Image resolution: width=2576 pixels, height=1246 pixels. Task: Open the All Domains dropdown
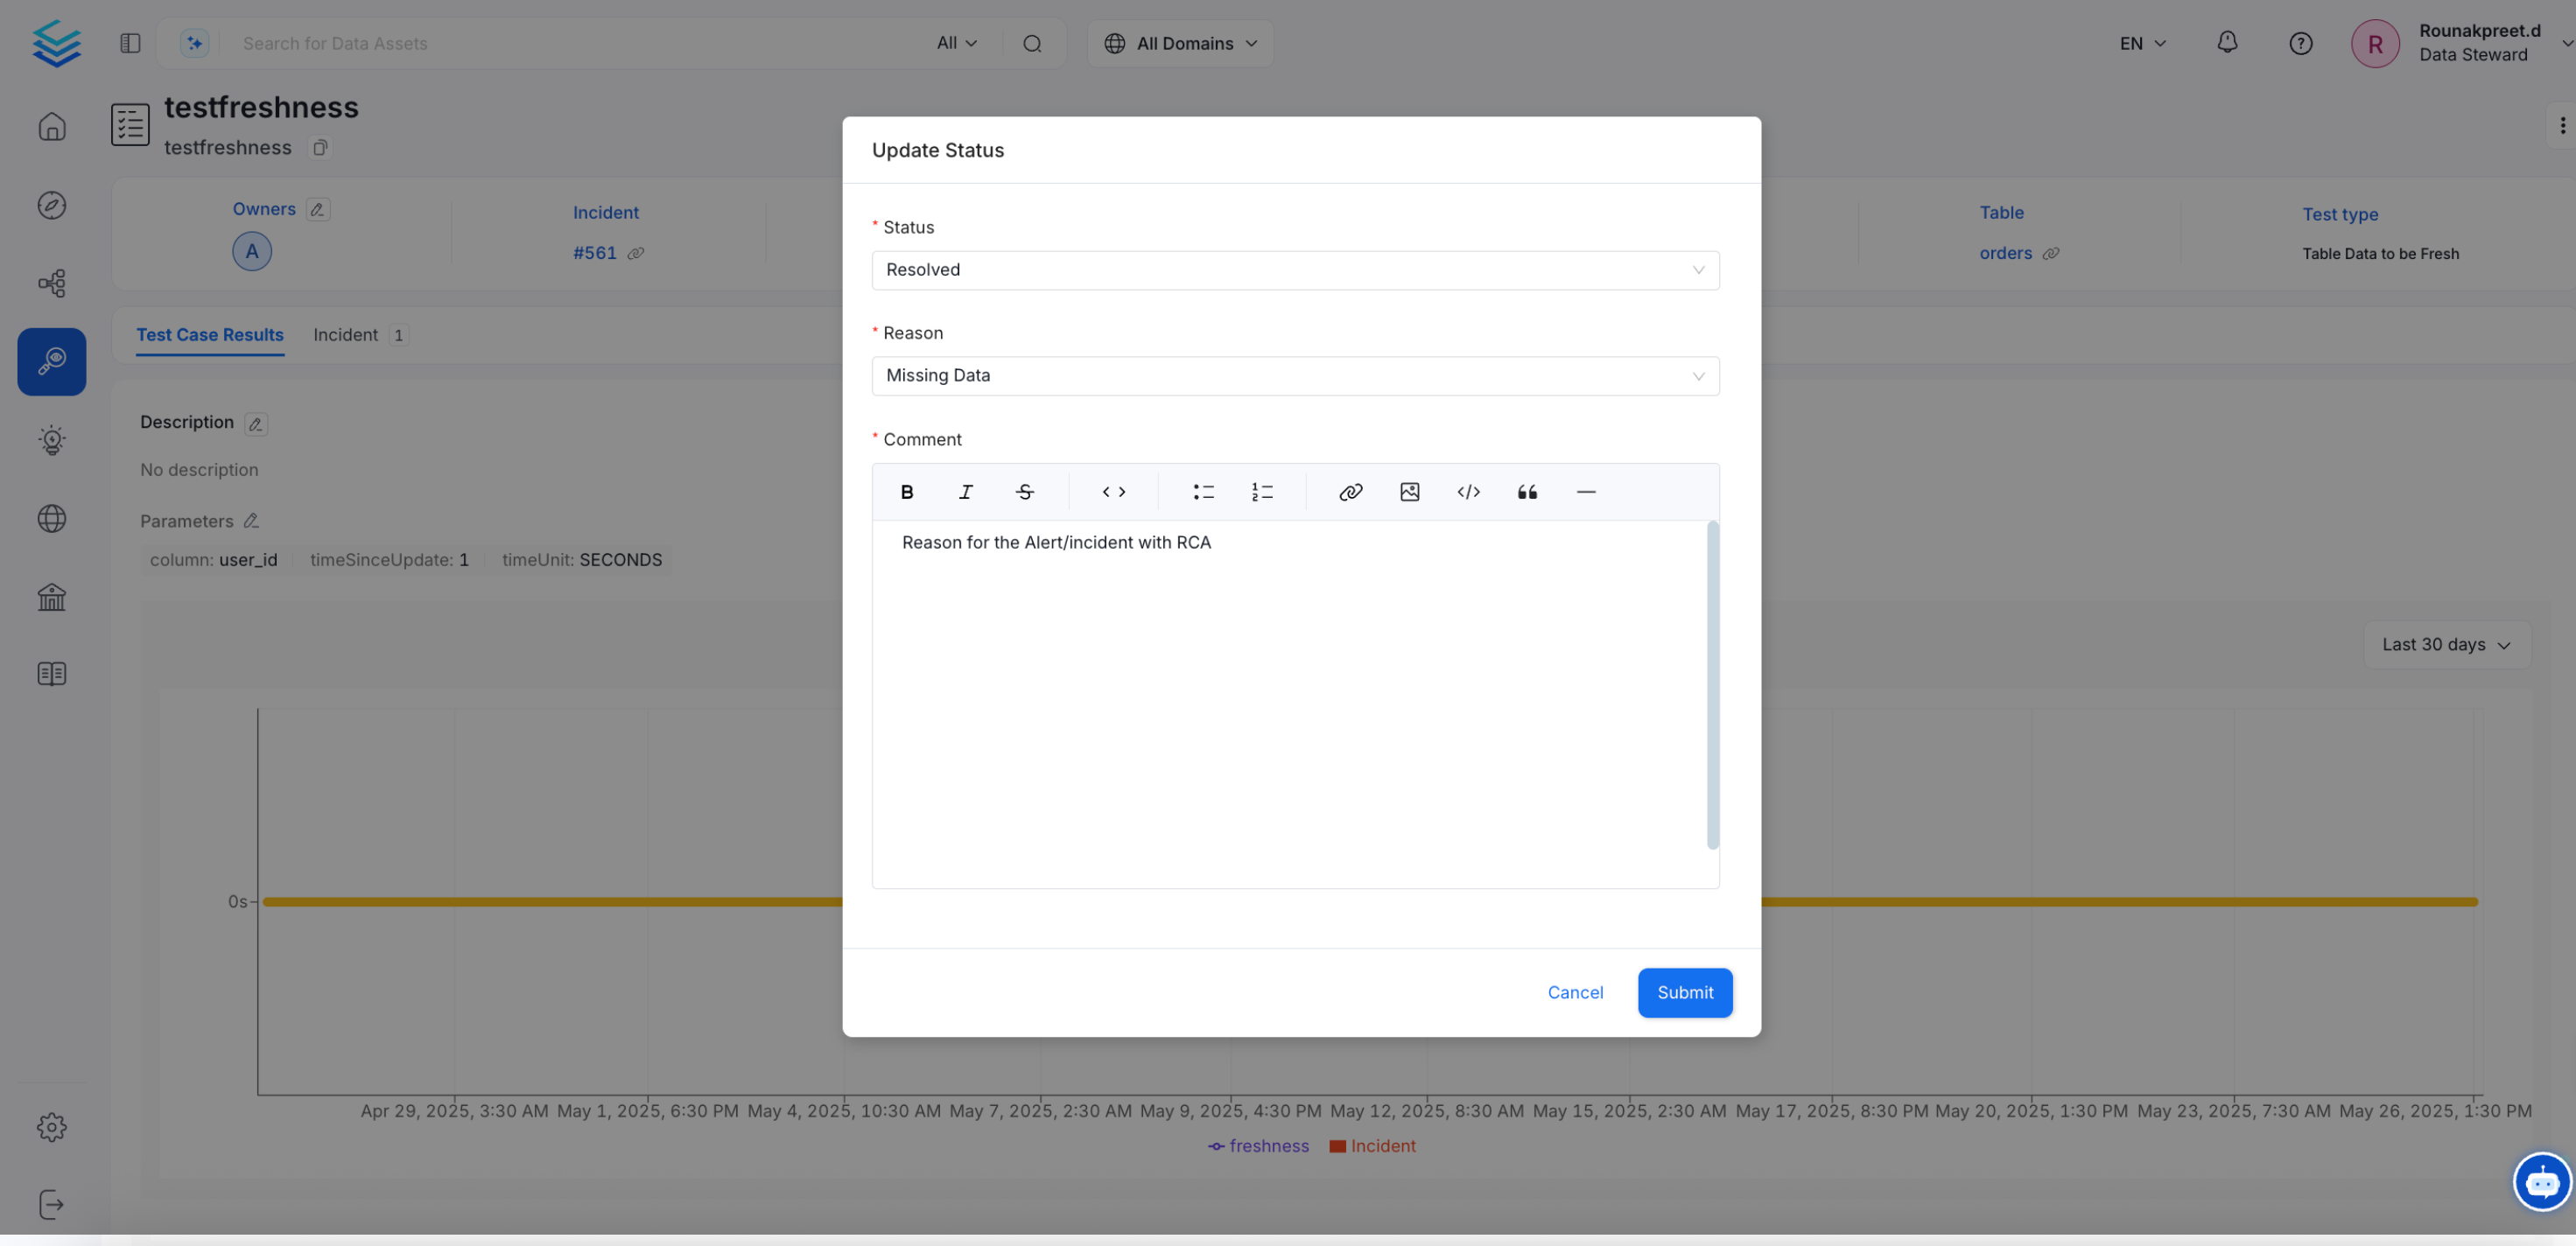1180,44
